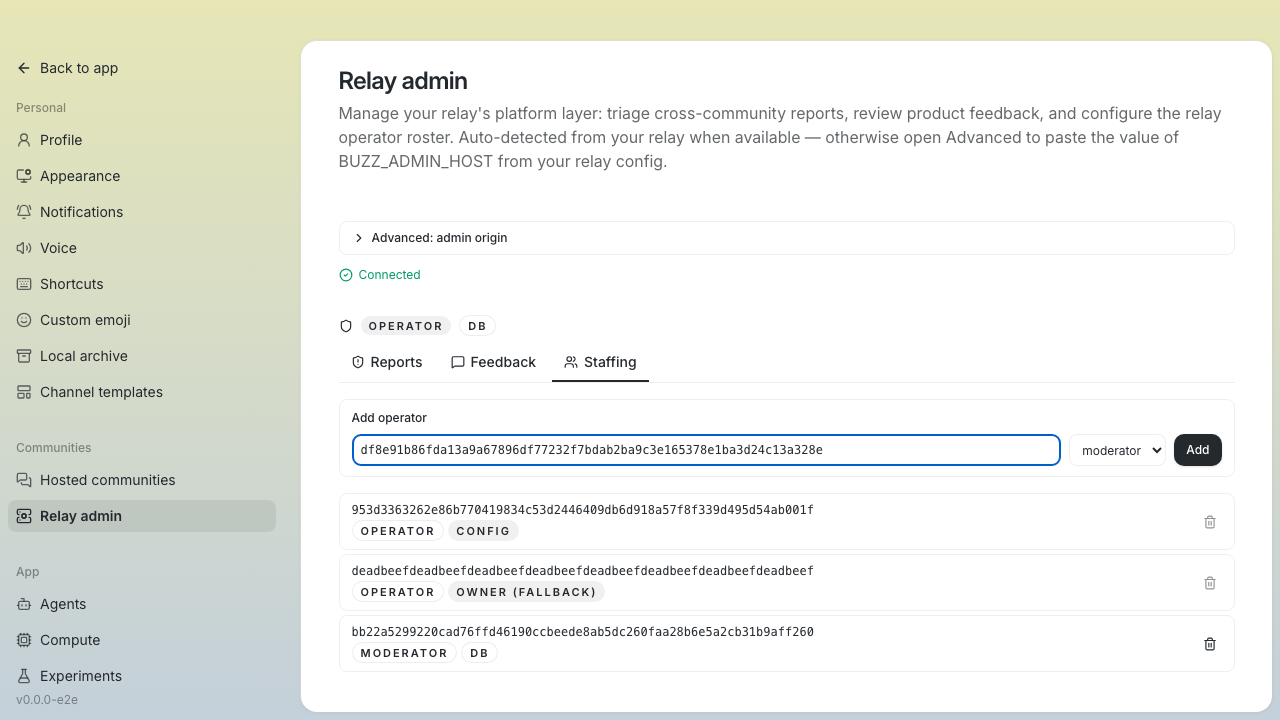Click pubkey text bb22a5299220cad76ffd
The image size is (1280, 720).
coord(583,632)
